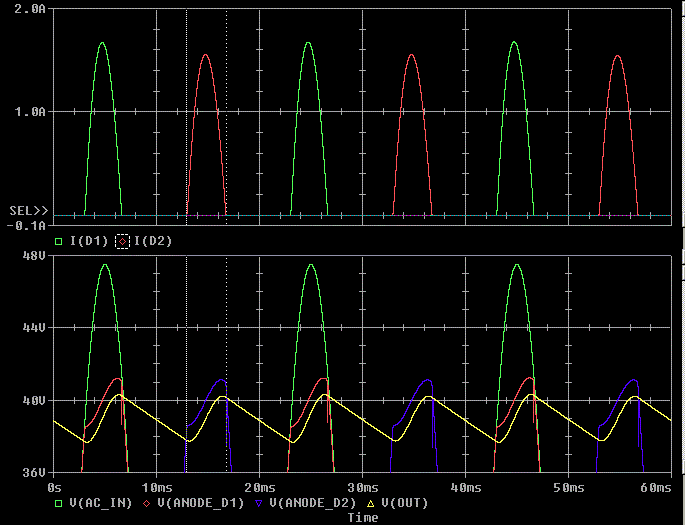Click the 40V label on the voltage axis
The width and height of the screenshot is (685, 525).
click(x=34, y=400)
